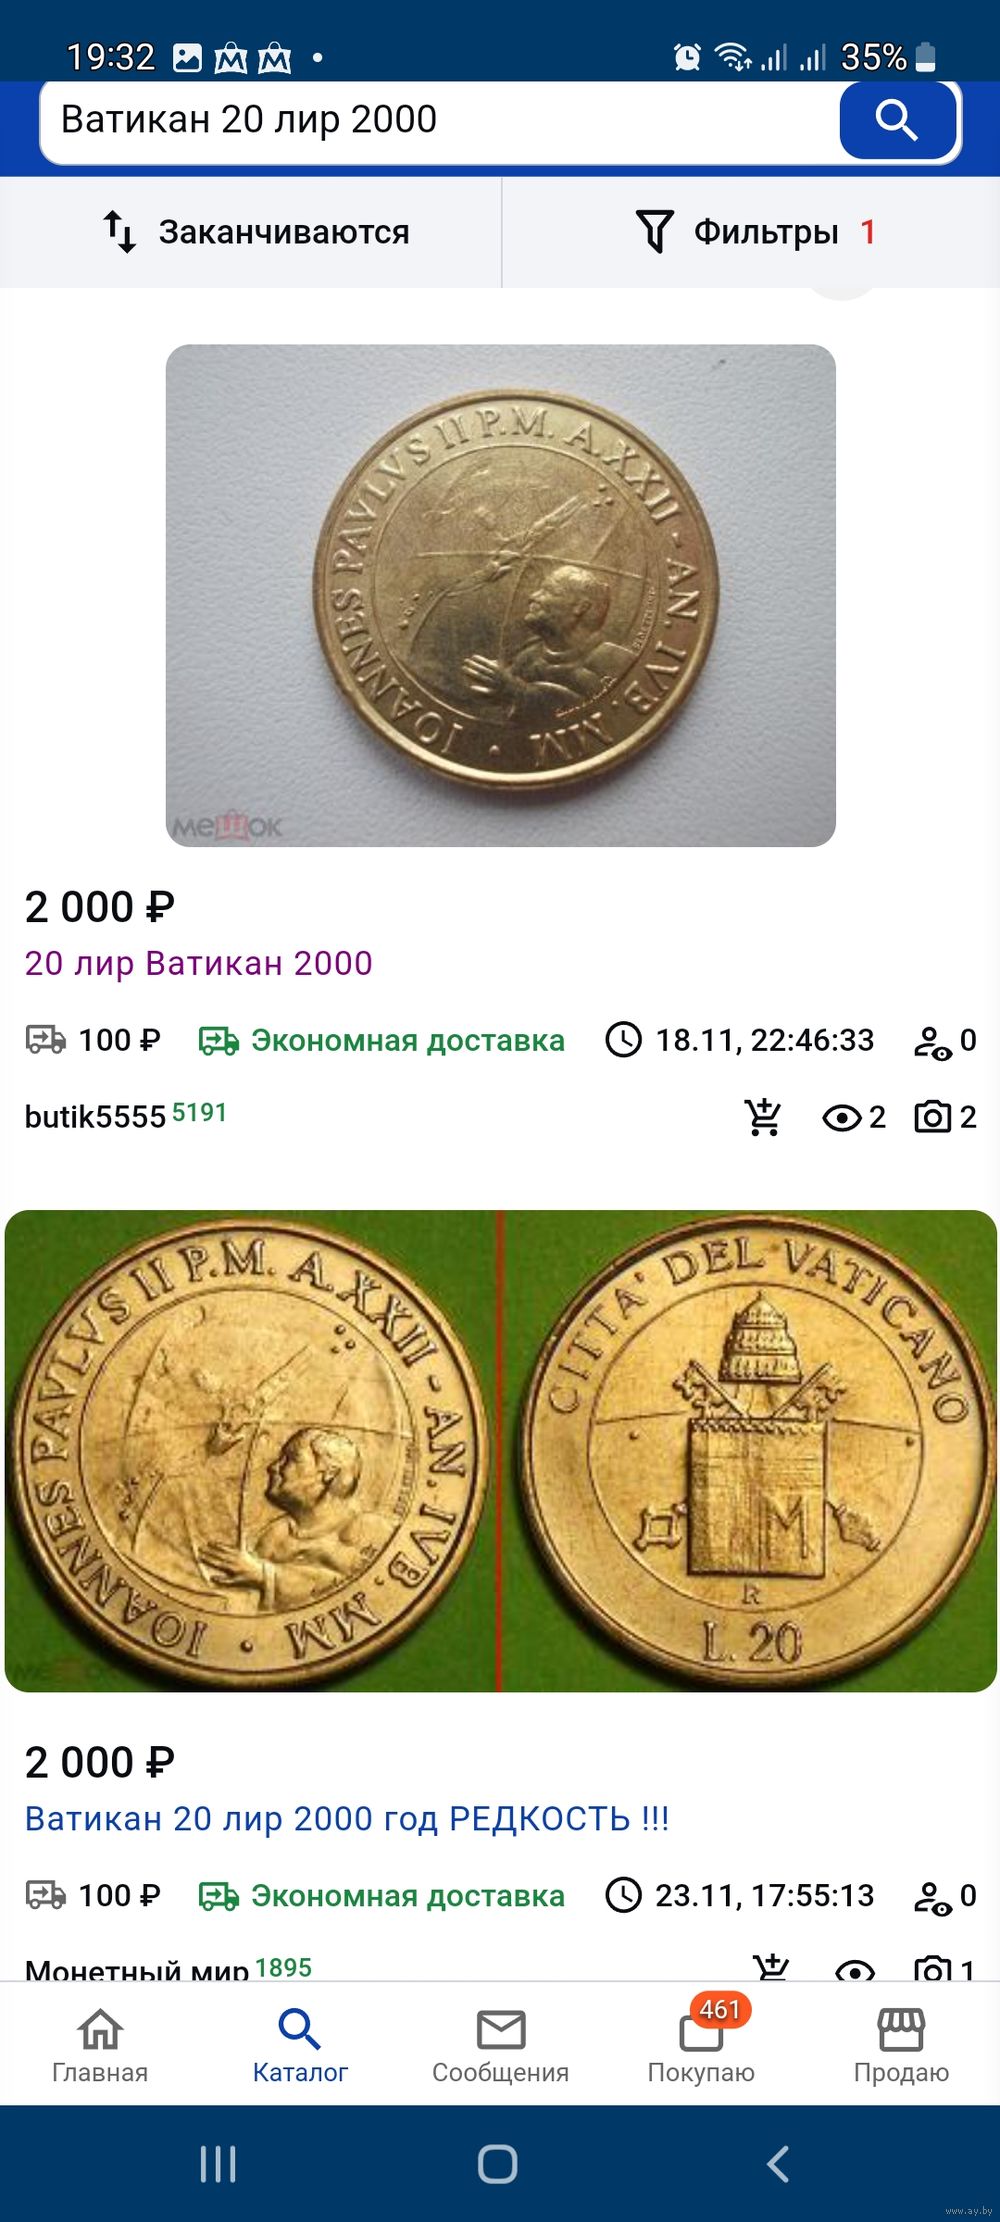Image resolution: width=1000 pixels, height=2222 pixels.
Task: Open the 'Фильтры' filter panel
Action: click(756, 232)
